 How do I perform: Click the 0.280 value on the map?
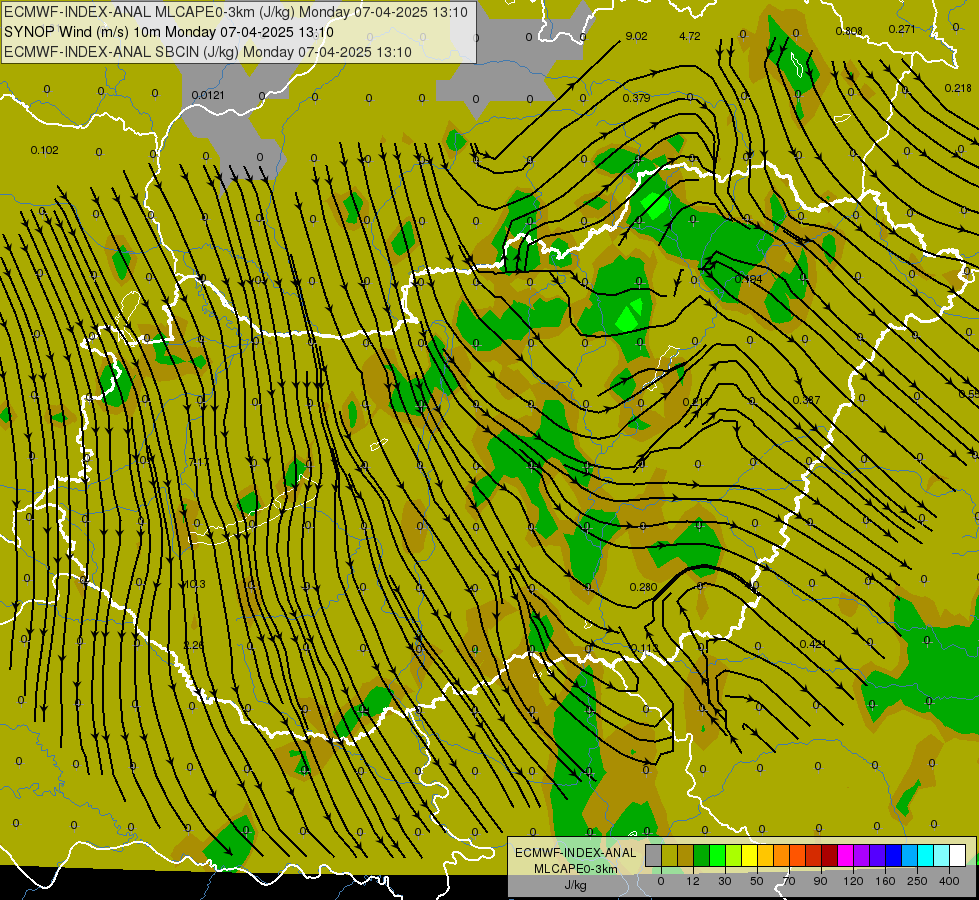(x=643, y=587)
